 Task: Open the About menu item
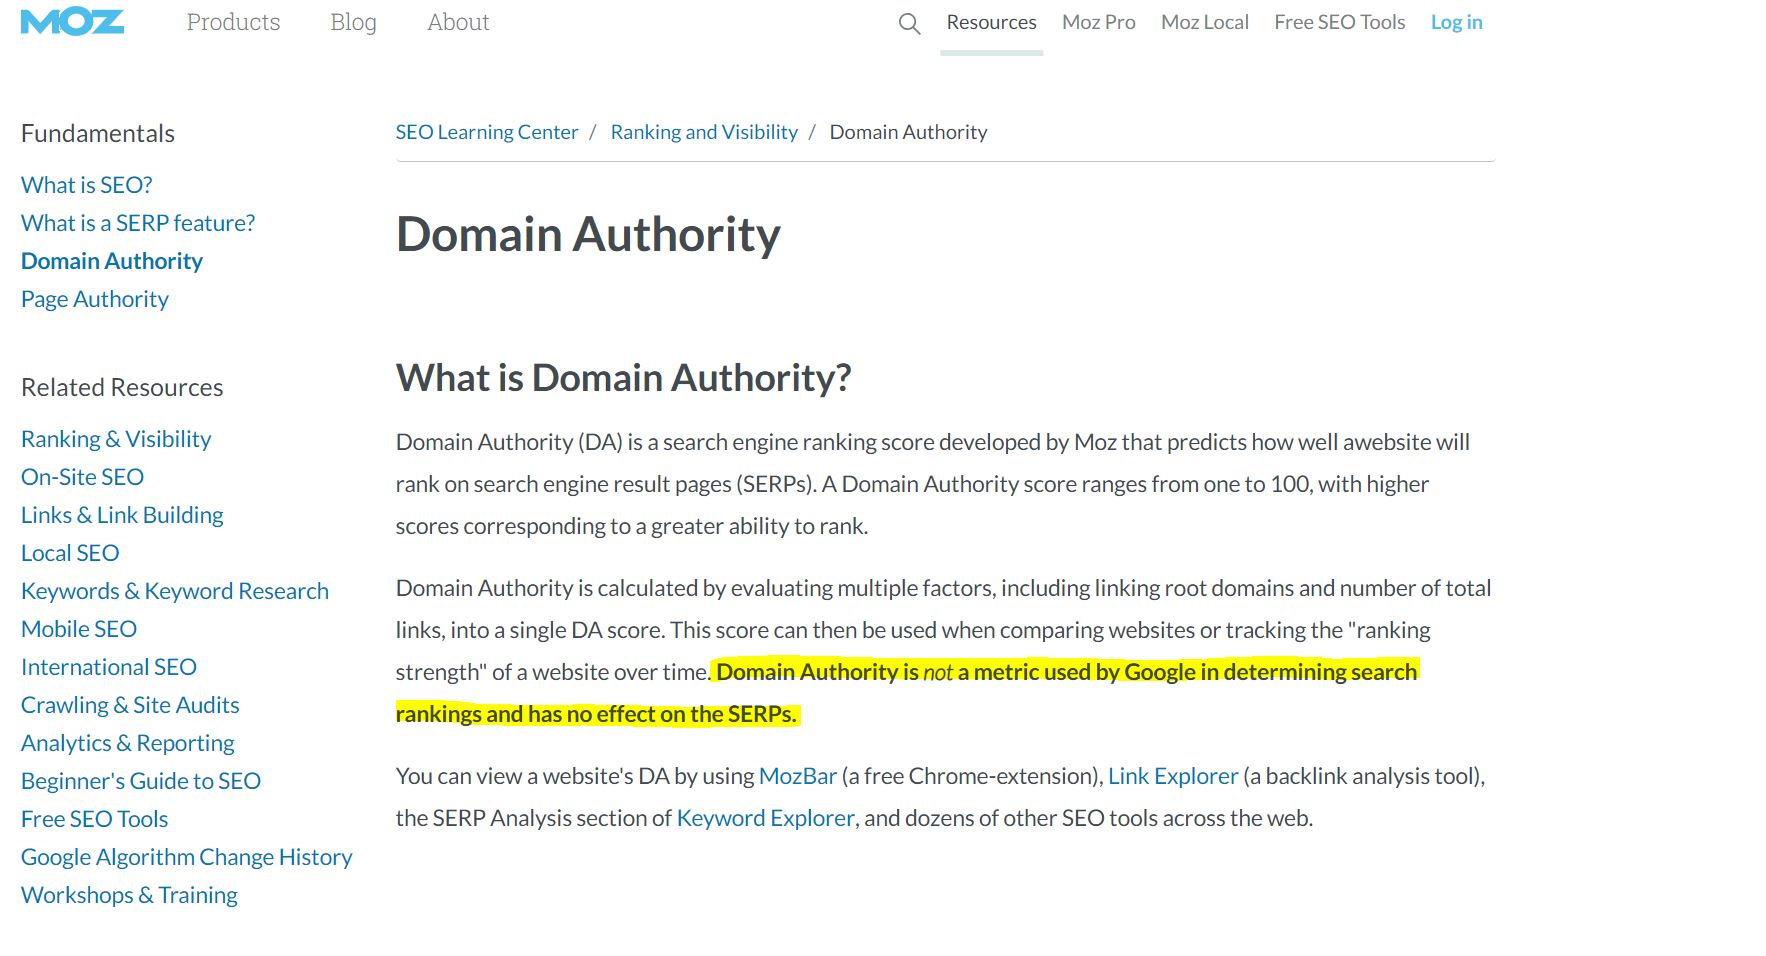click(458, 22)
